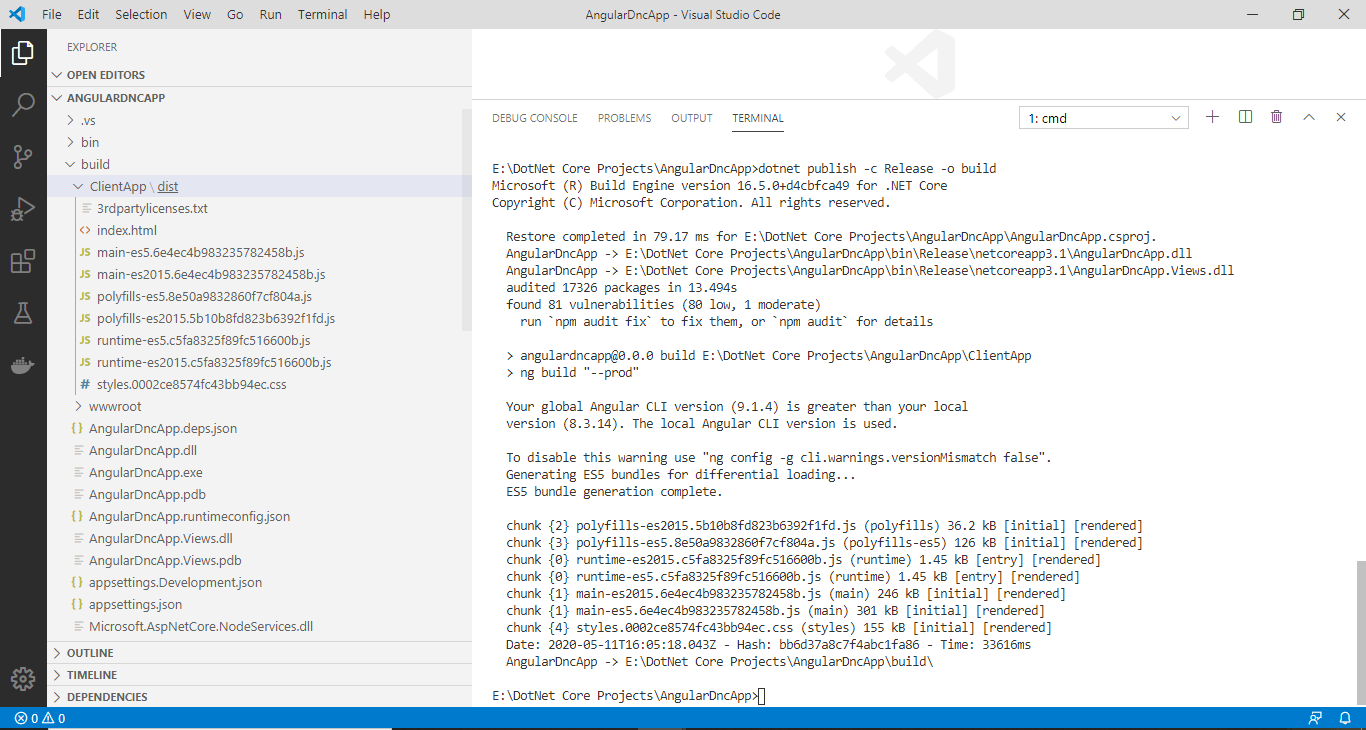Open errors and warnings count in status bar
The height and width of the screenshot is (730, 1366).
(40, 718)
